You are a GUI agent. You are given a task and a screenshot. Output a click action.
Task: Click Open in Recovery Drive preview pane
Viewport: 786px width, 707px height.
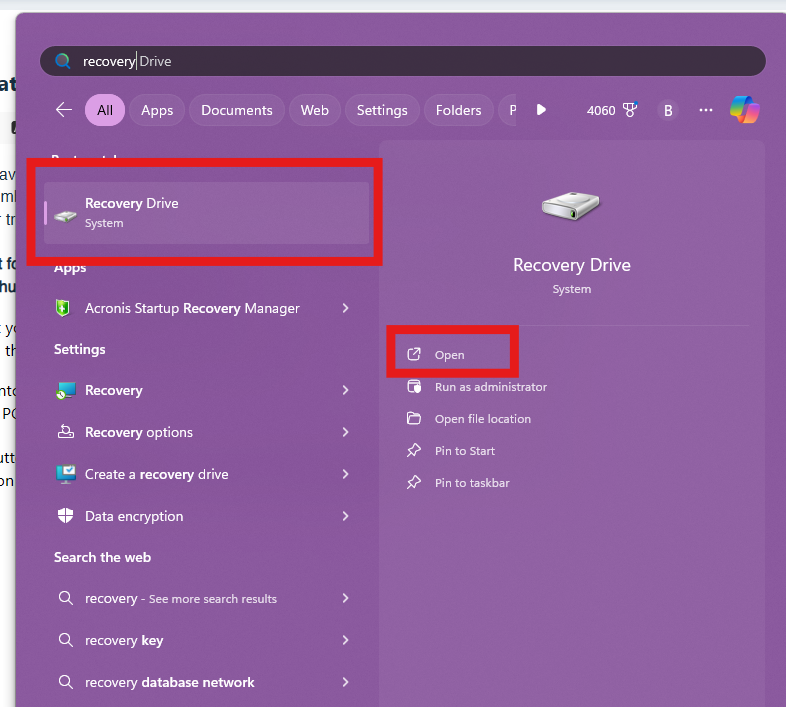coord(449,355)
